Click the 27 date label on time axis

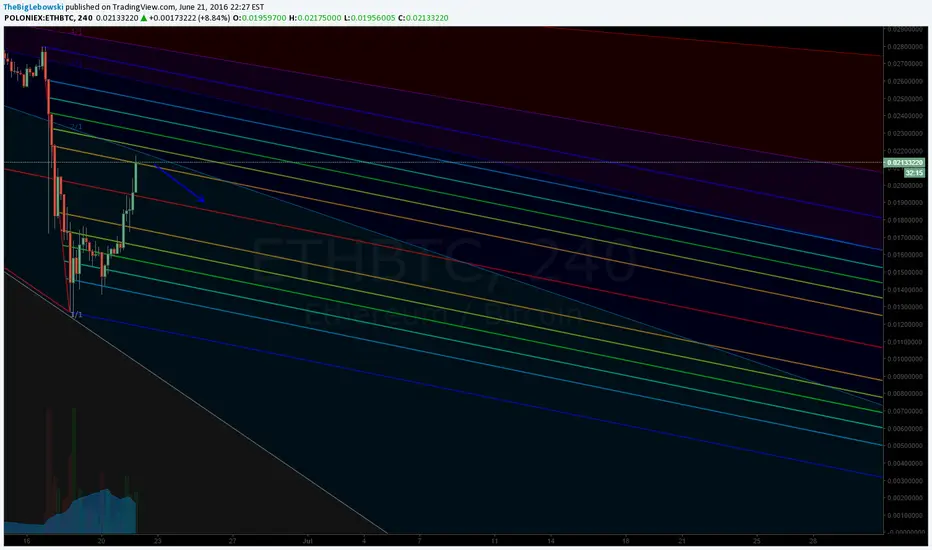(x=232, y=541)
